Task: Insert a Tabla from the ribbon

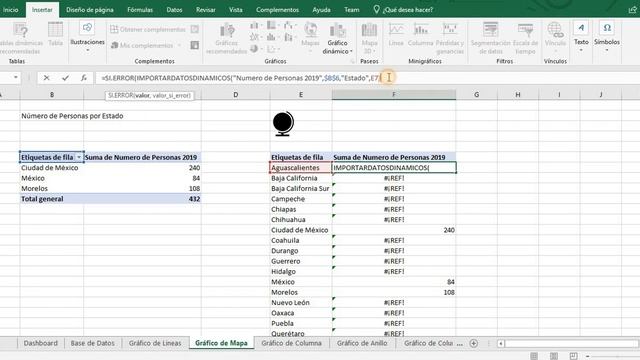Action: (x=55, y=35)
